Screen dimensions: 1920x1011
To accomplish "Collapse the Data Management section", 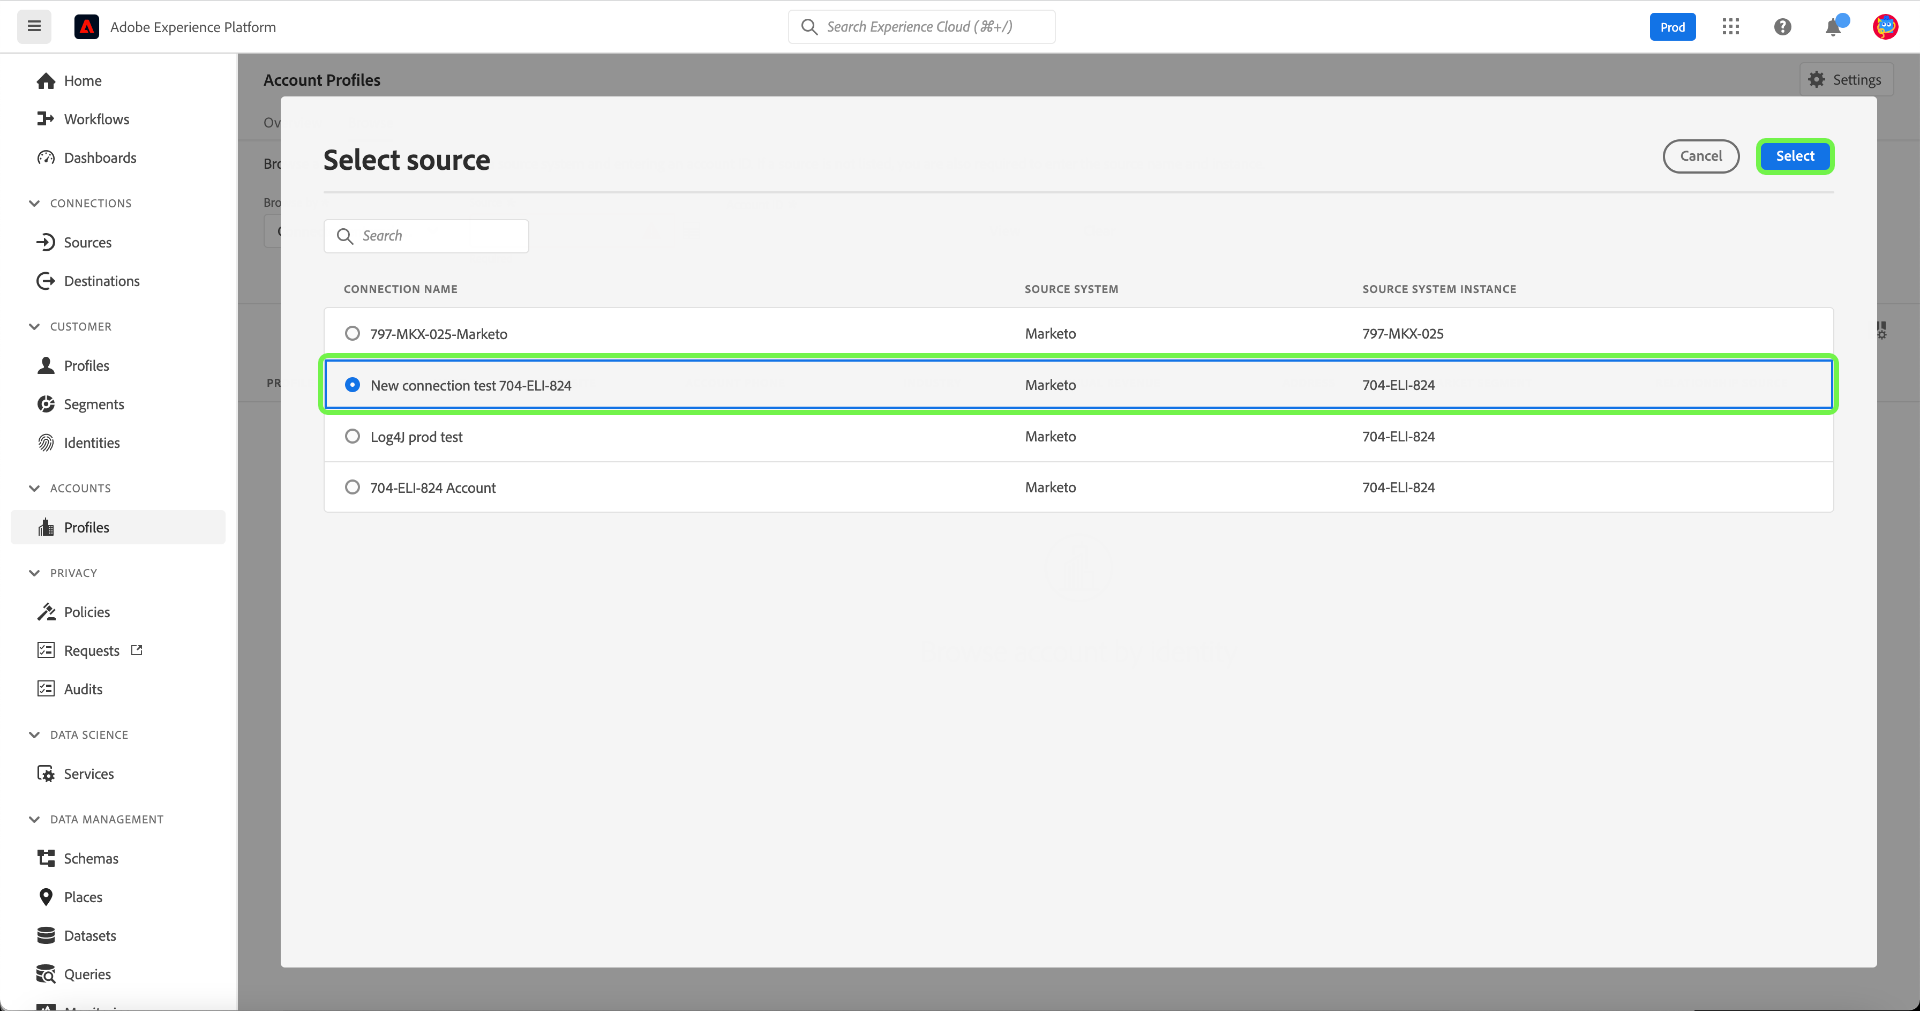I will pos(34,820).
